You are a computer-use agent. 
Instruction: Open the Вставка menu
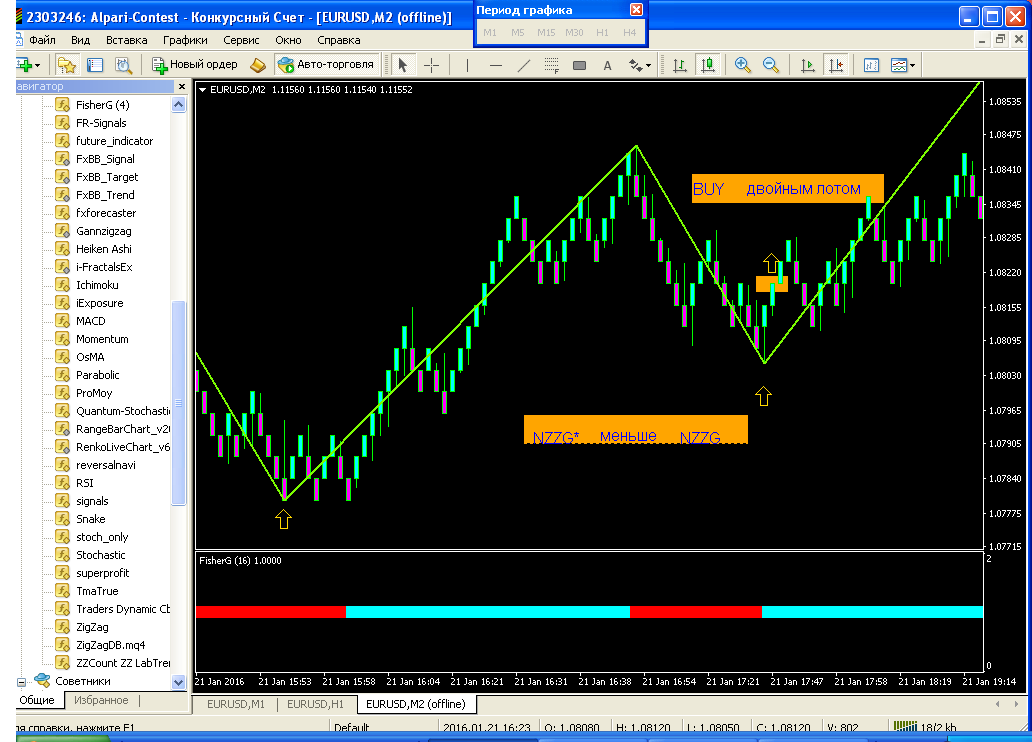tap(126, 40)
